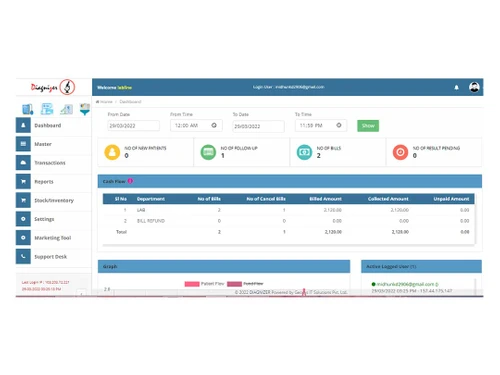Click the Department column header
This screenshot has height=375, width=500.
pos(151,199)
